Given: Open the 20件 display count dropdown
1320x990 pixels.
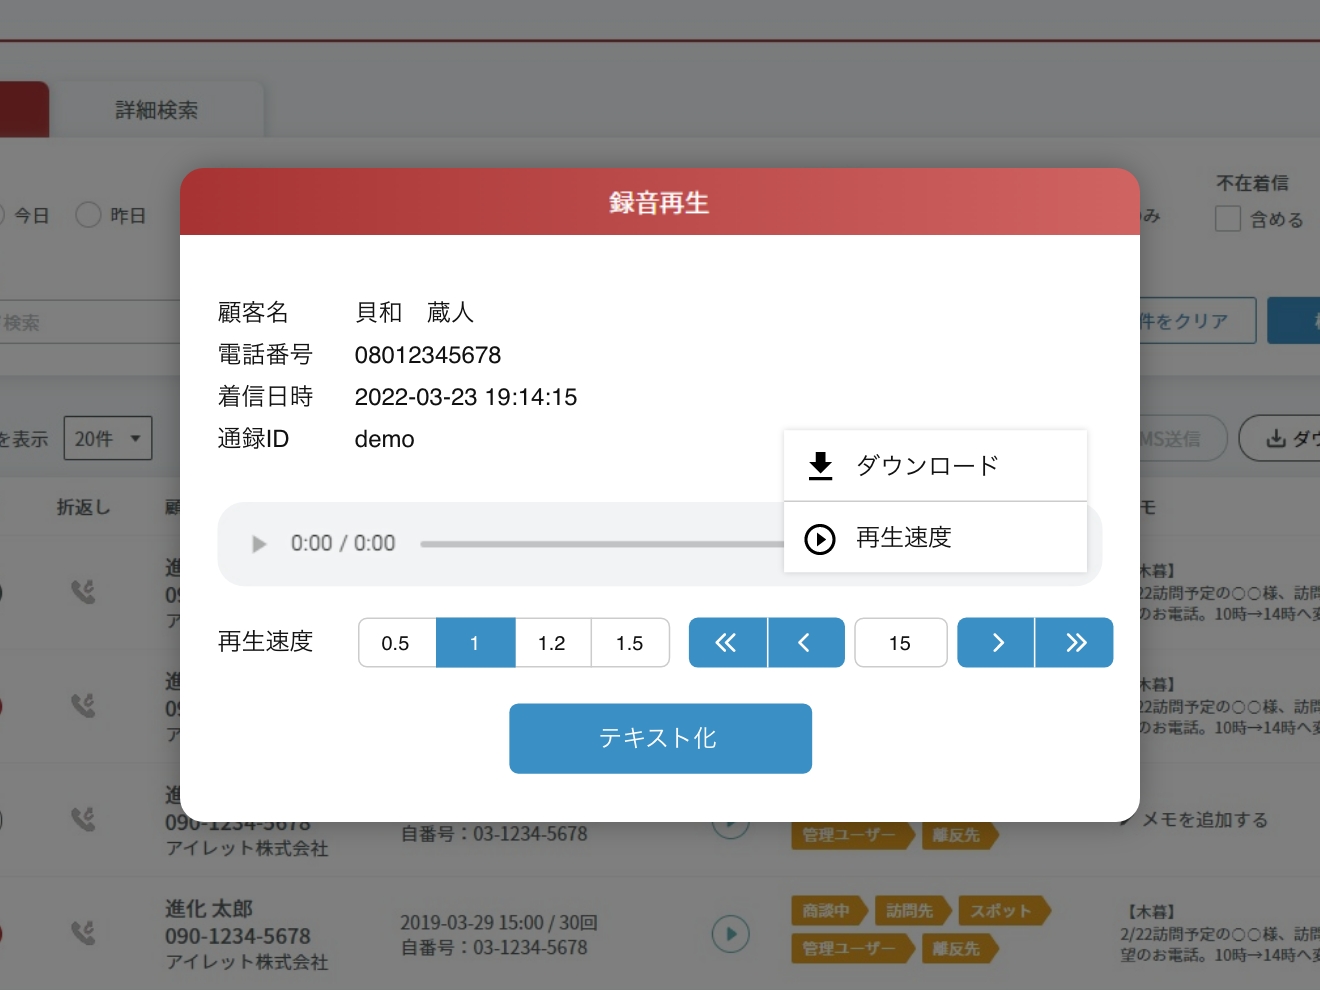Looking at the screenshot, I should coord(108,439).
